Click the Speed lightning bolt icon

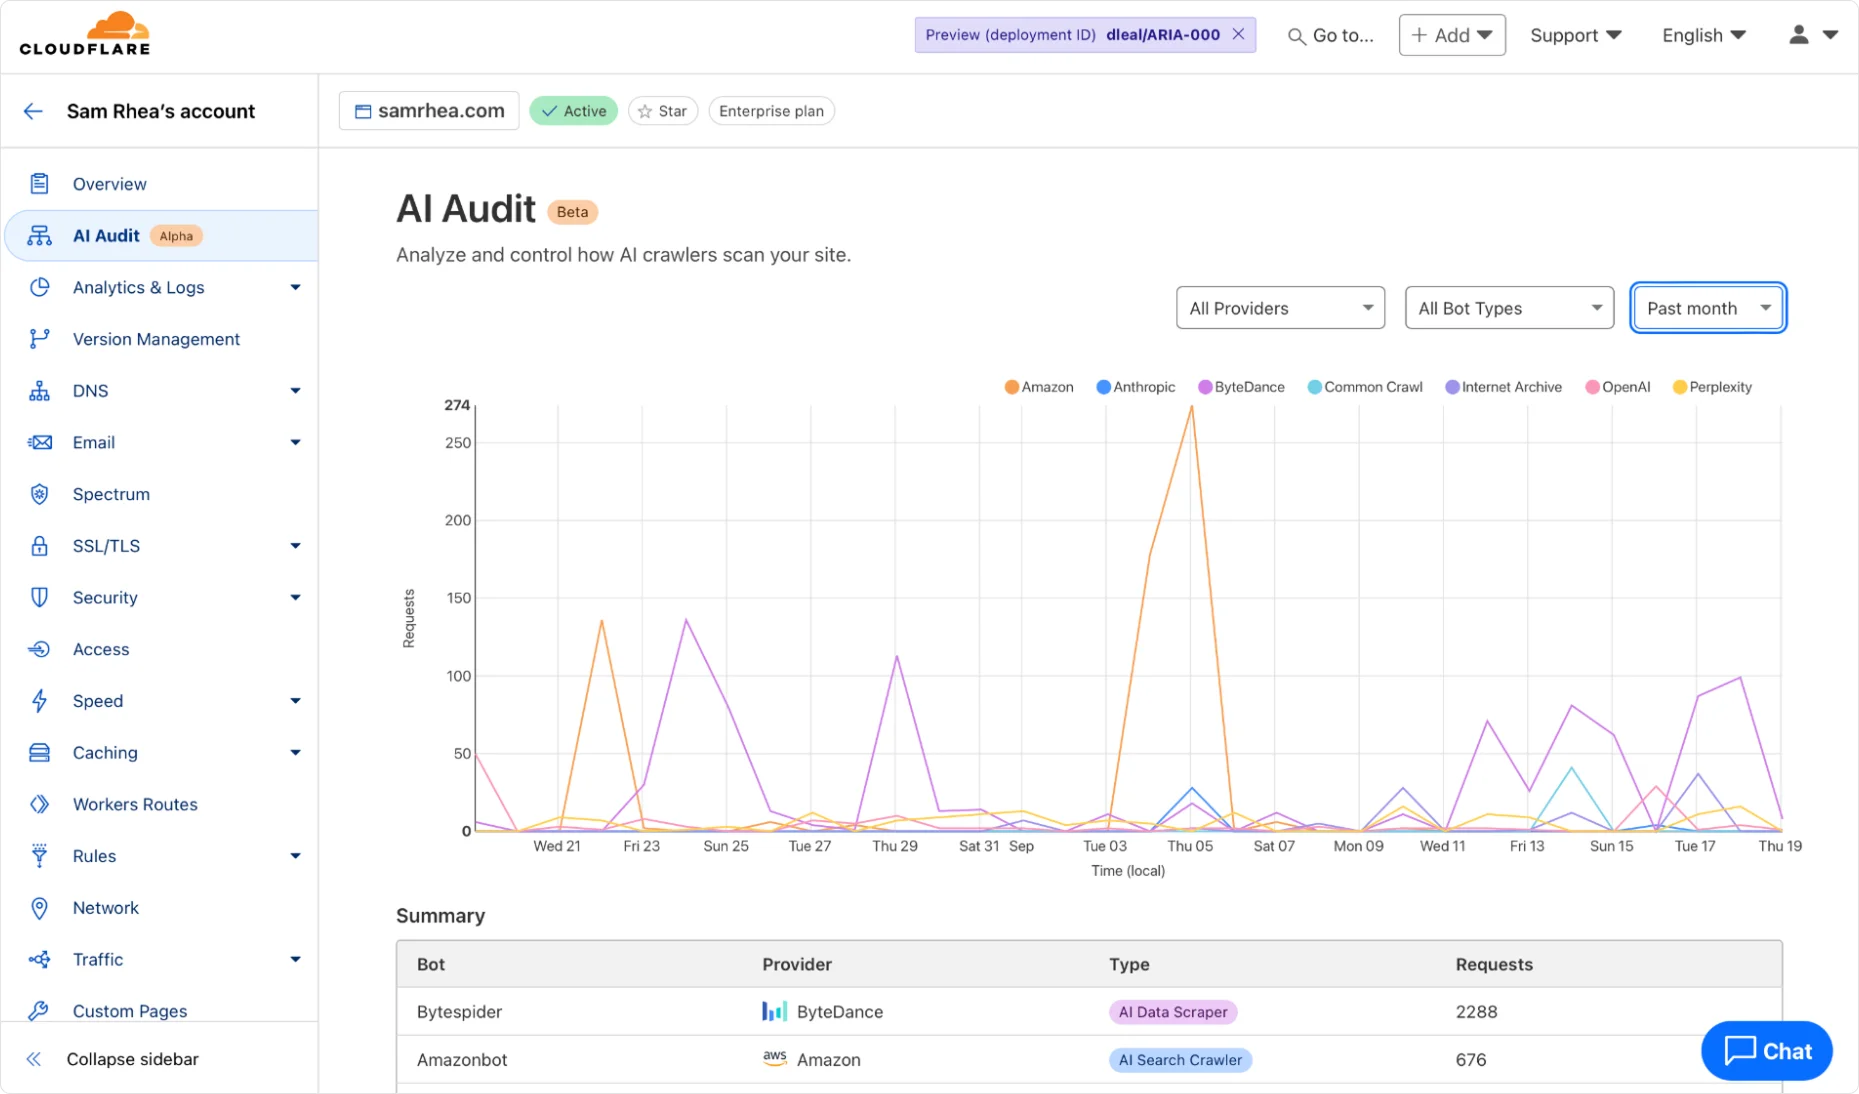coord(39,701)
